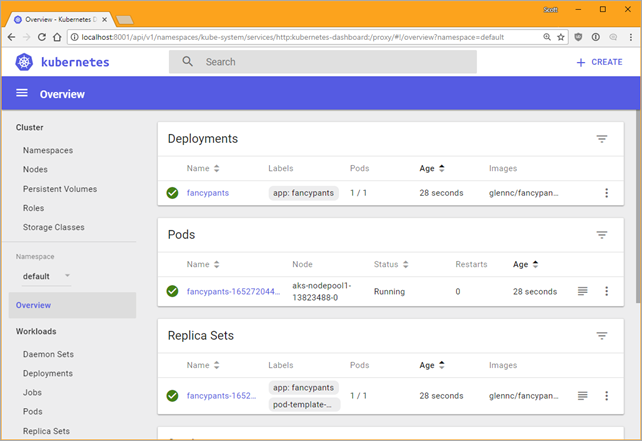Sort Pods by Age
Image resolution: width=642 pixels, height=441 pixels.
[525, 264]
